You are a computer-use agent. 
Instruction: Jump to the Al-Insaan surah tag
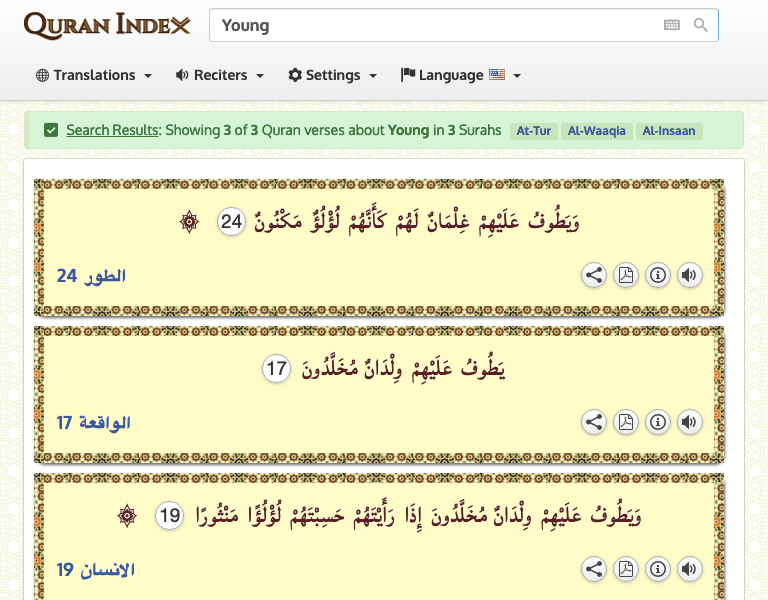(669, 131)
